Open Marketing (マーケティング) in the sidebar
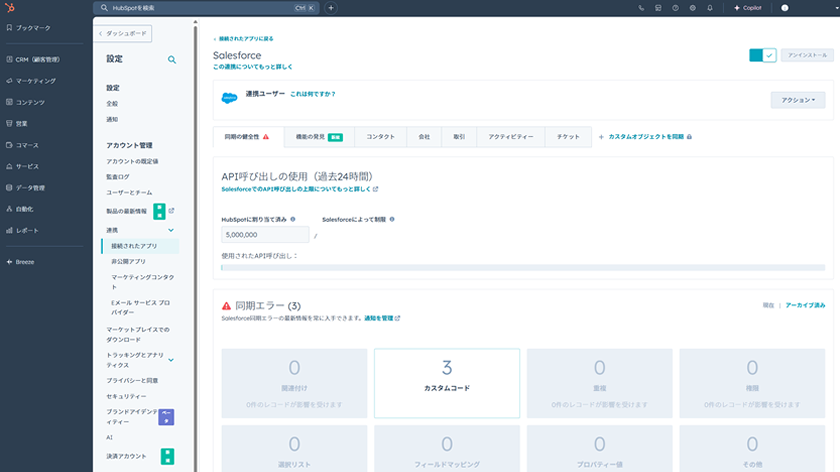 tap(31, 81)
